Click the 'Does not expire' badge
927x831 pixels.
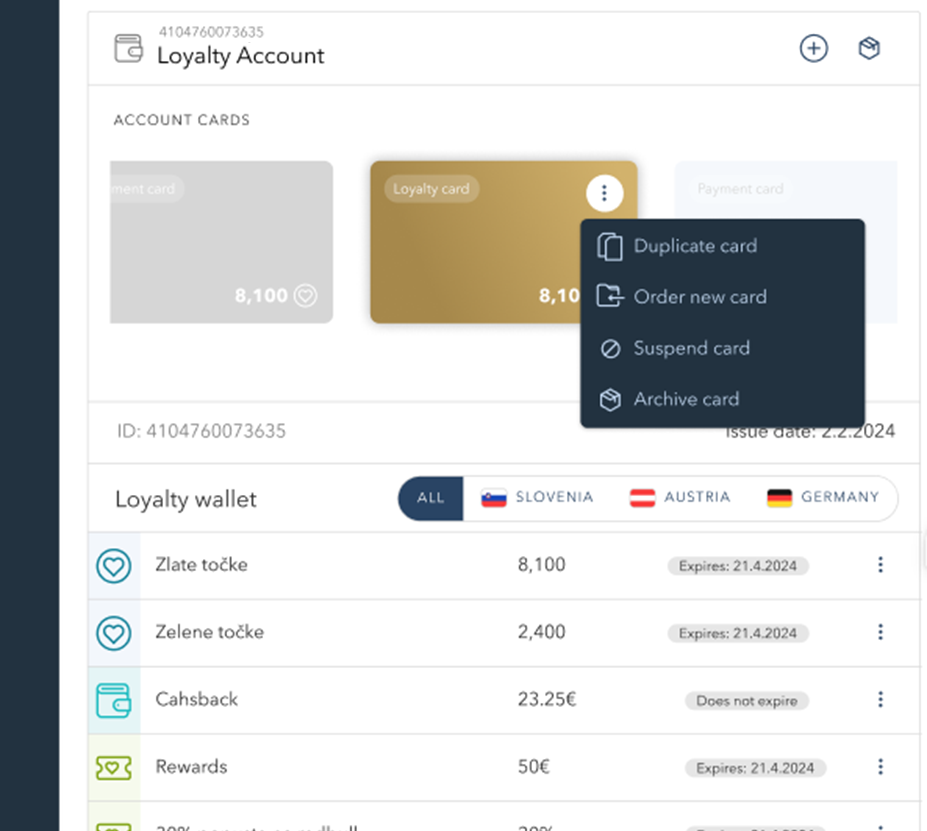point(747,701)
